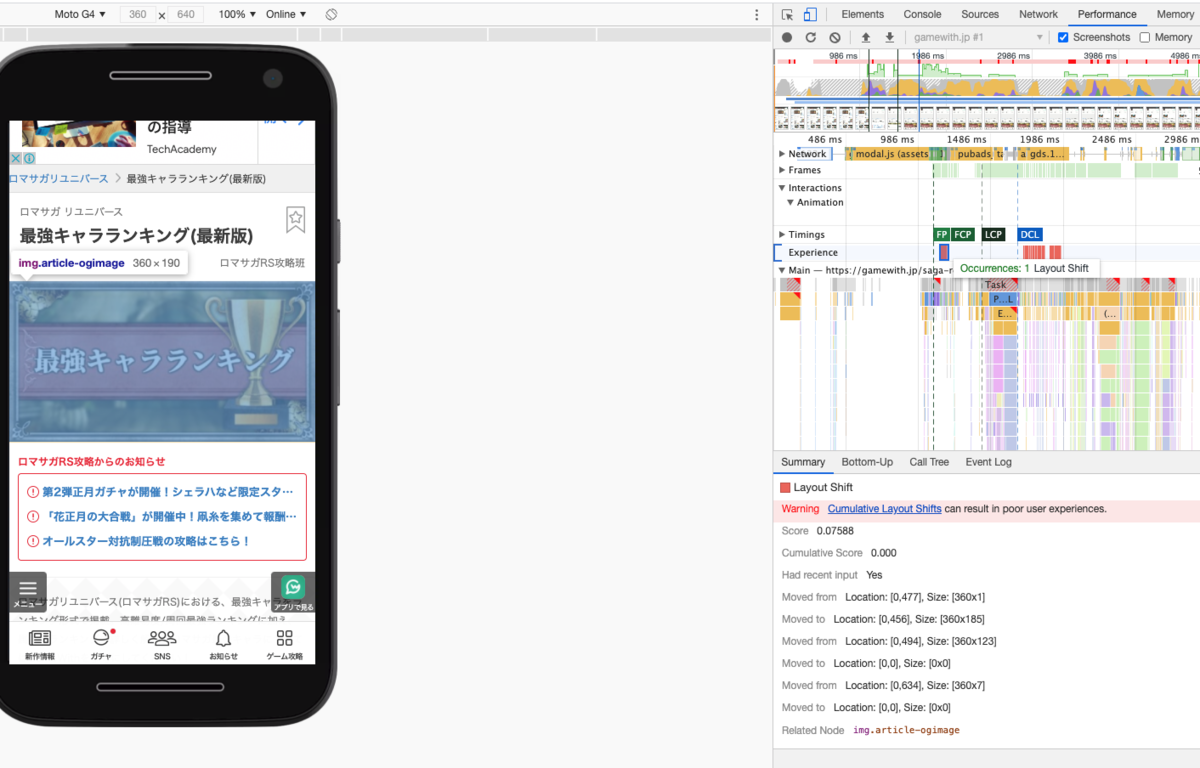Click the modal.js network request bar
This screenshot has height=768, width=1200.
point(889,154)
